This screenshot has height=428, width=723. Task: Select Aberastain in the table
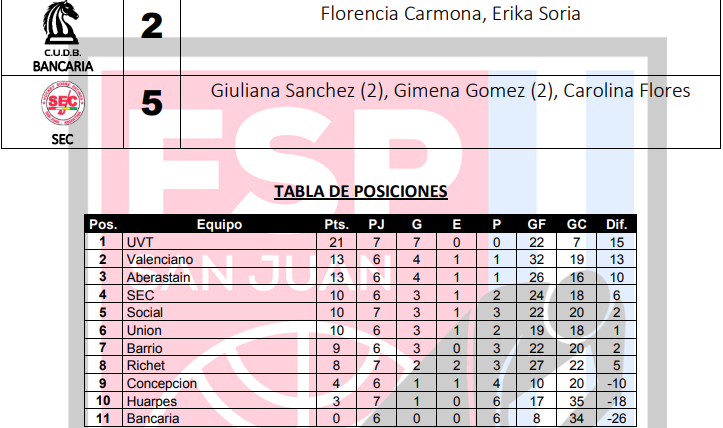pyautogui.click(x=159, y=277)
